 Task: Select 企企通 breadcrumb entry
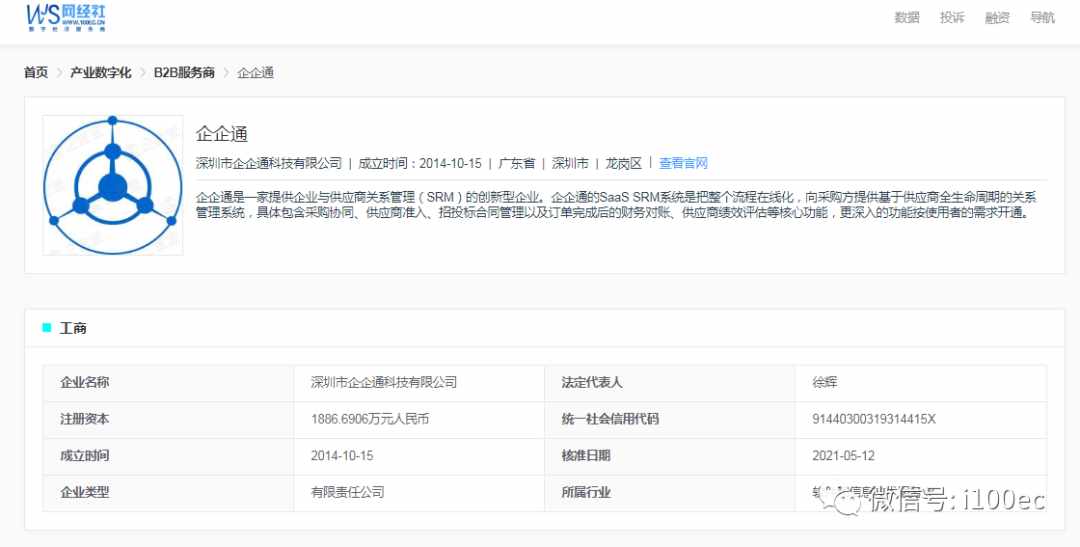[256, 72]
